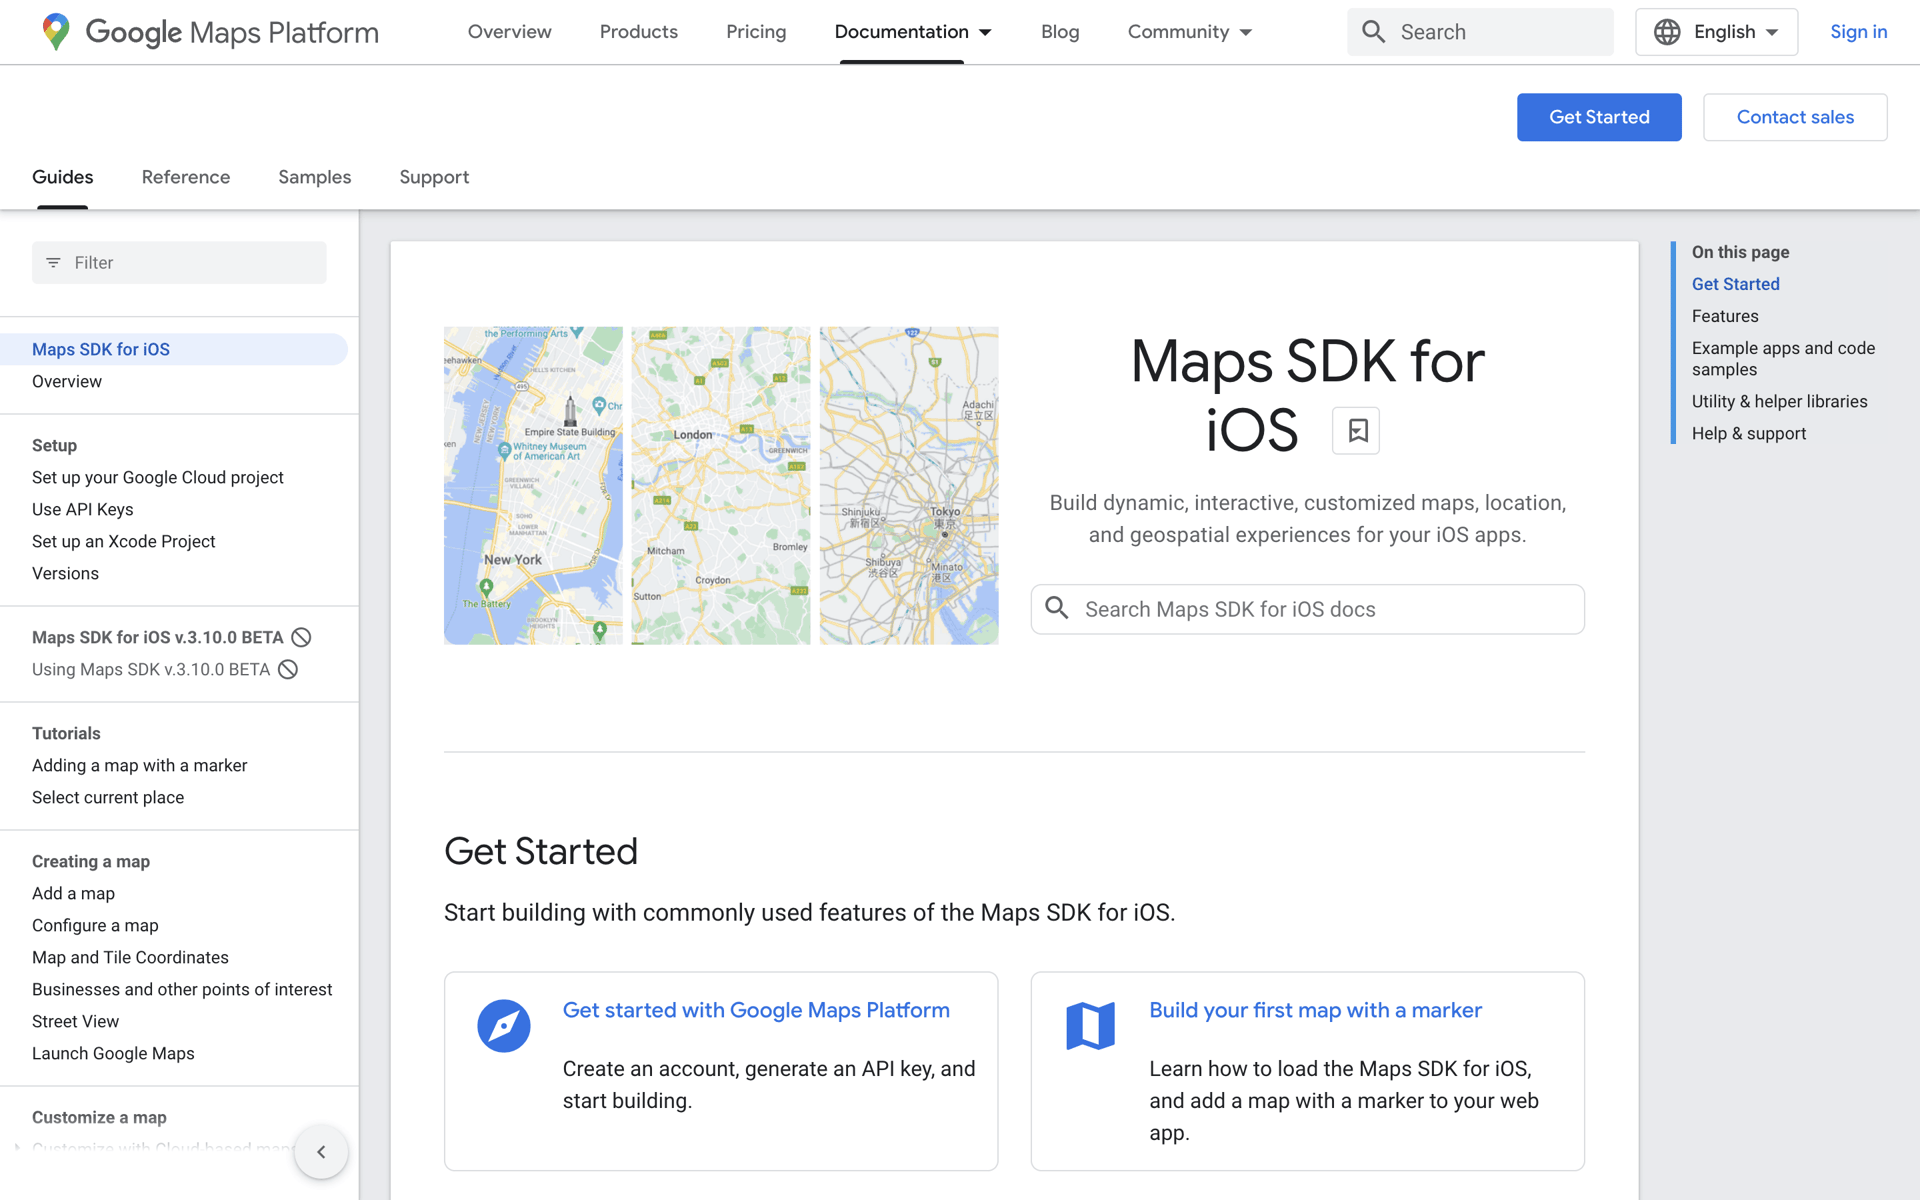Switch to the Samples tab
Viewport: 1920px width, 1200px height.
[315, 177]
